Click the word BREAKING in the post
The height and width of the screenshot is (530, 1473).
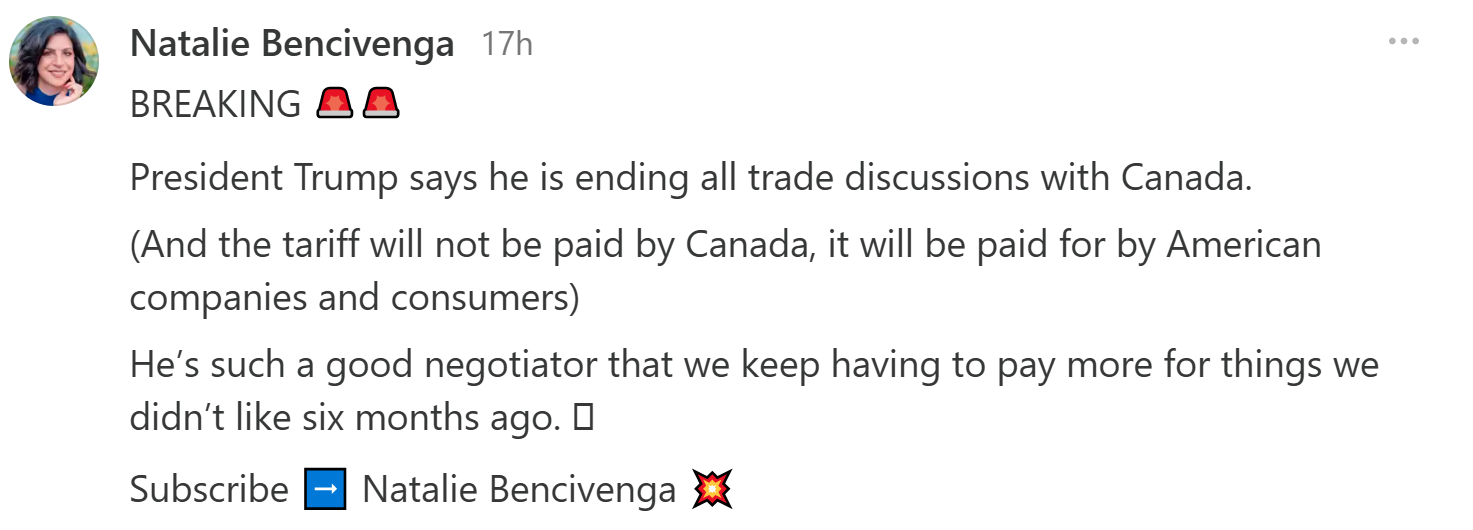pyautogui.click(x=216, y=104)
